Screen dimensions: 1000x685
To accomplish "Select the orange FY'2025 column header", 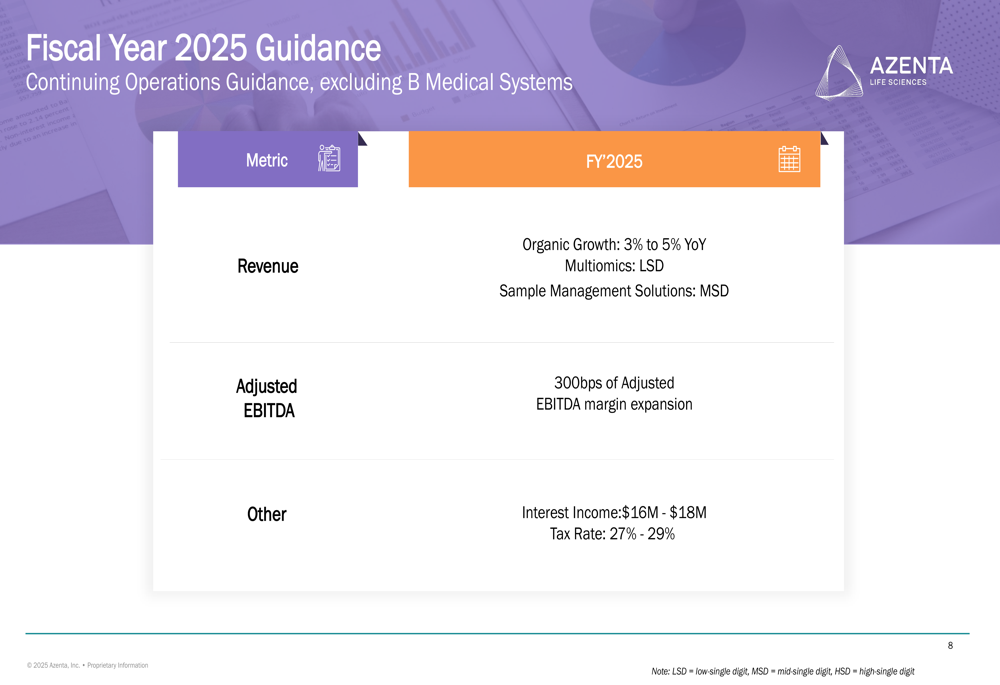I will (x=614, y=160).
